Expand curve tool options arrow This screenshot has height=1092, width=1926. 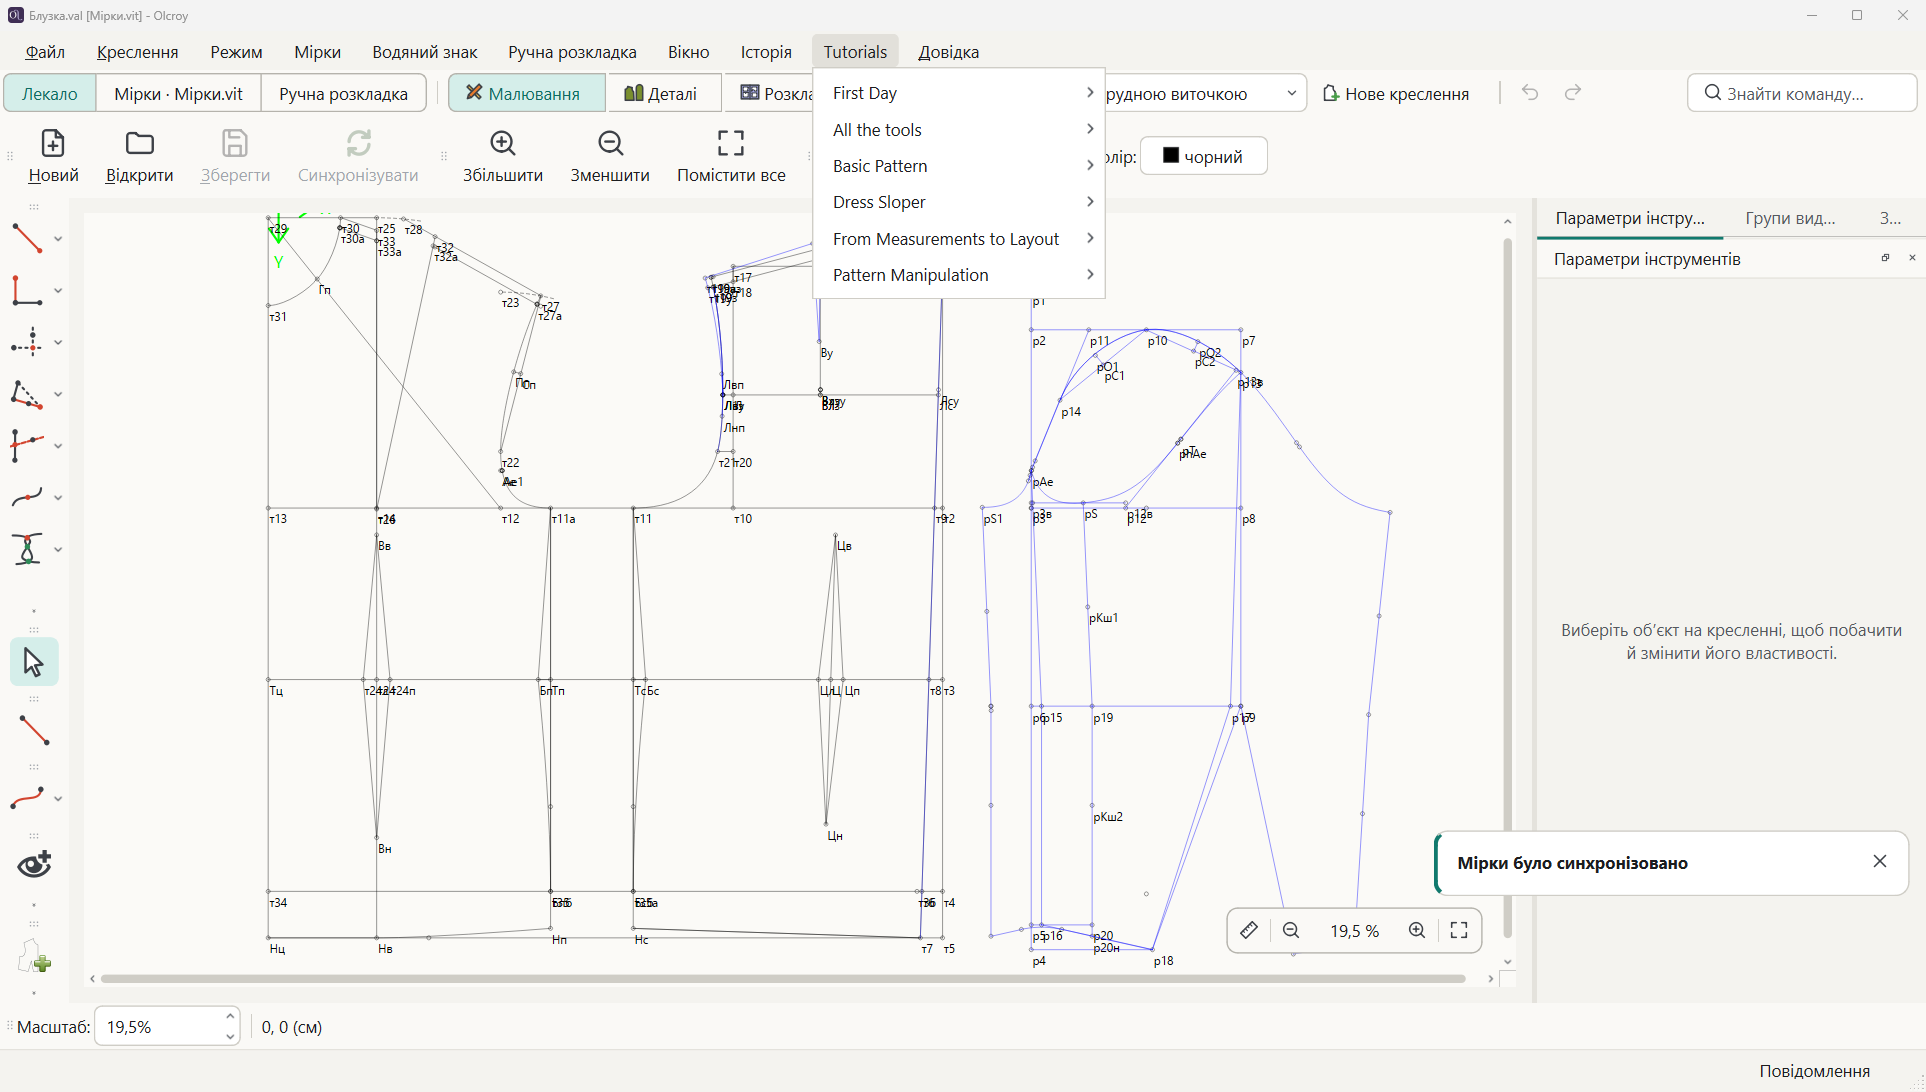coord(58,498)
